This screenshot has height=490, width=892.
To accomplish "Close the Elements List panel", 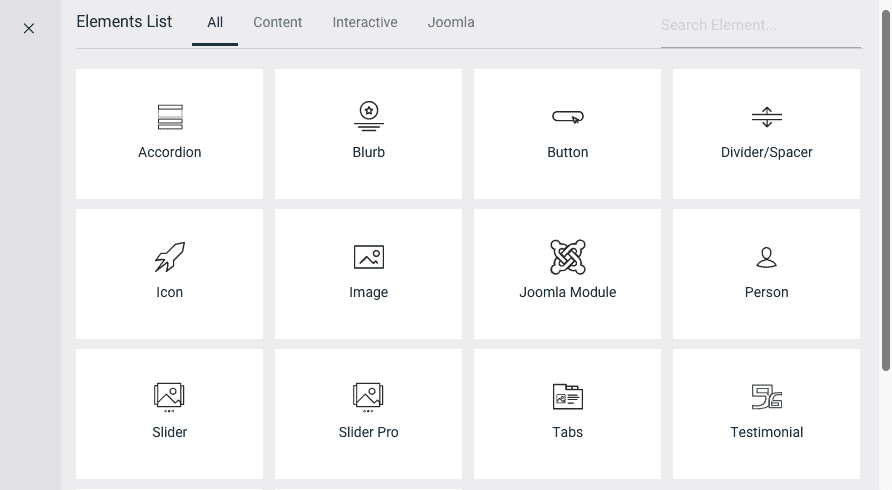I will tap(29, 28).
